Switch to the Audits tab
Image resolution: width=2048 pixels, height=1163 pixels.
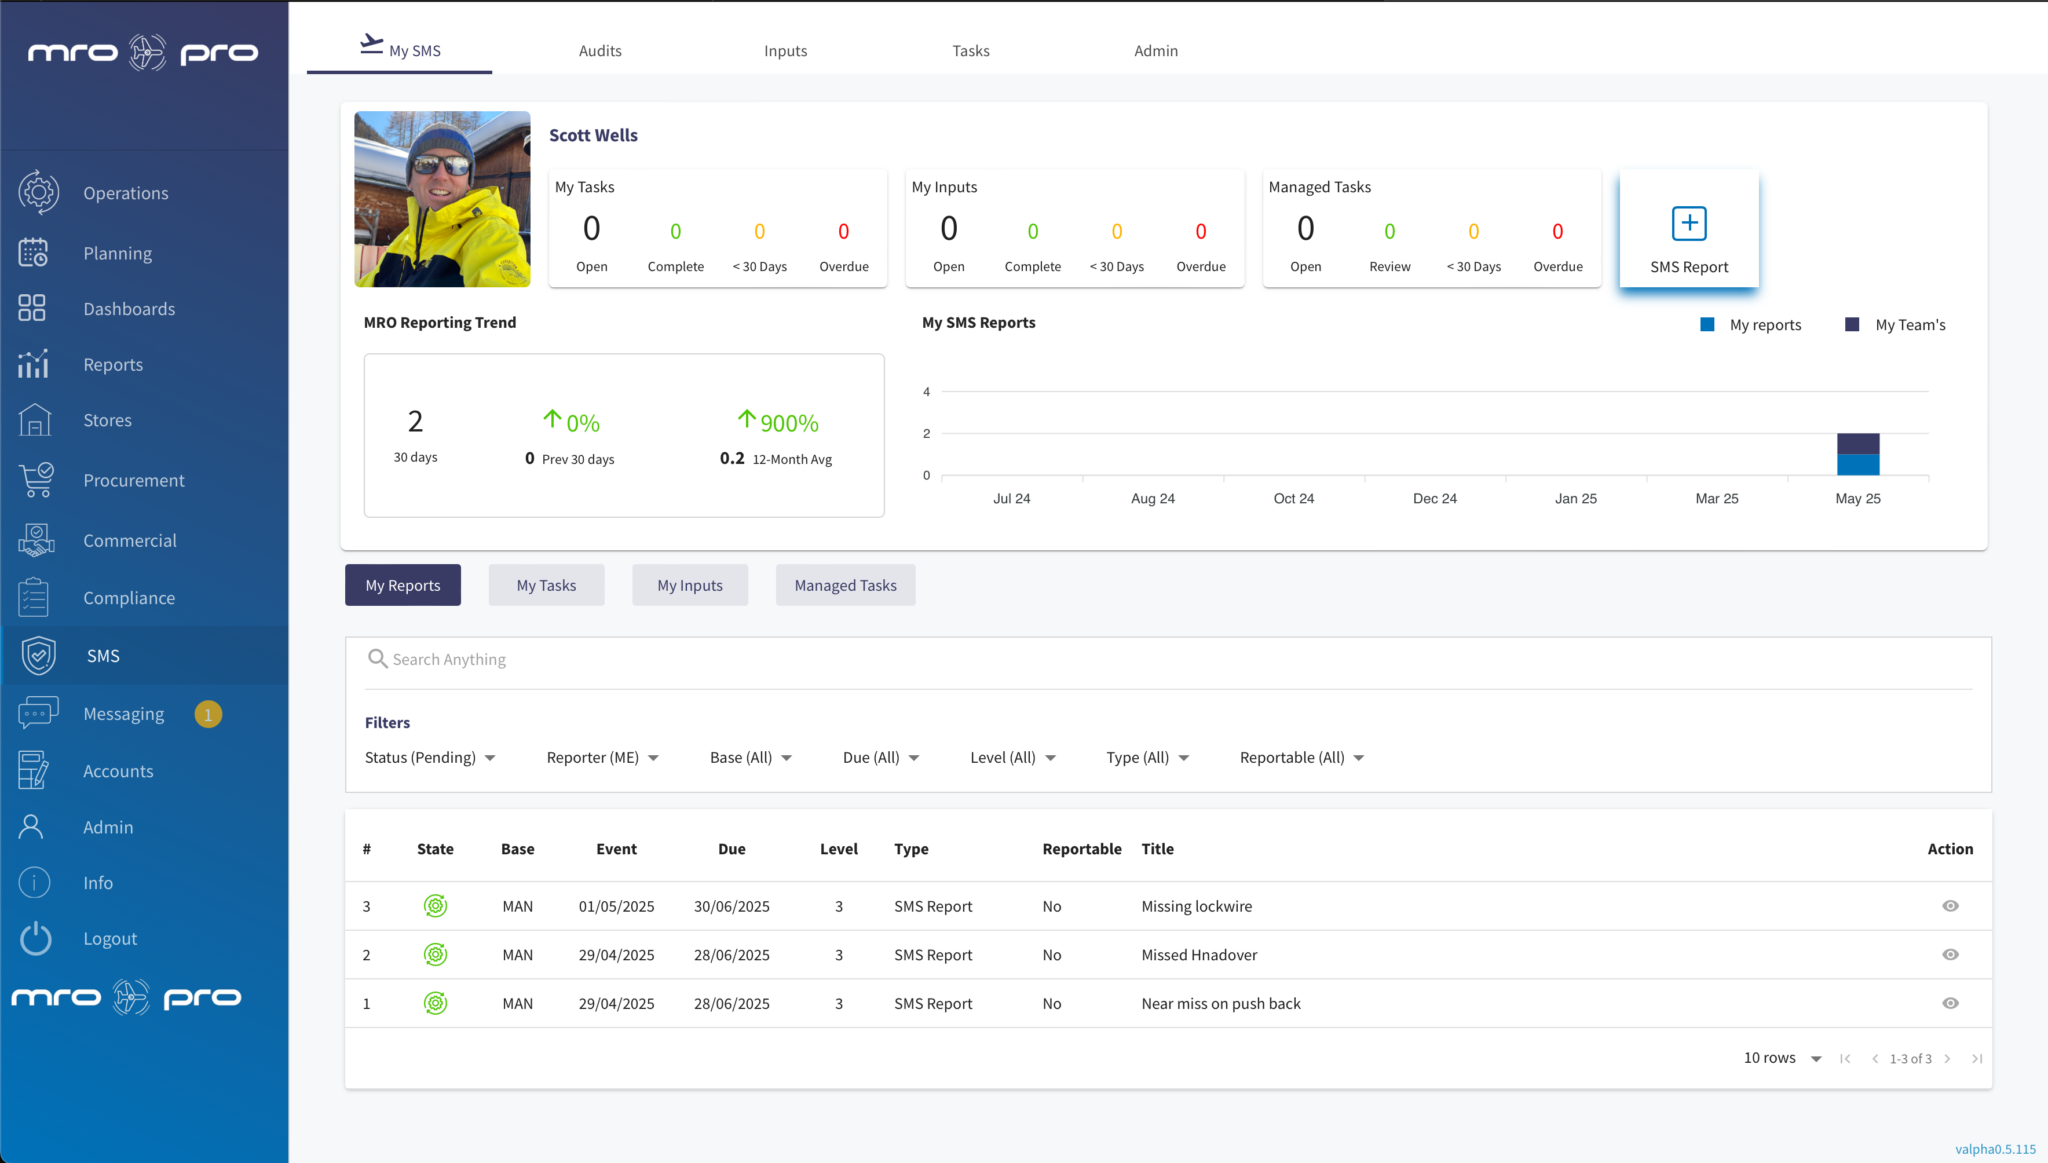pyautogui.click(x=600, y=50)
